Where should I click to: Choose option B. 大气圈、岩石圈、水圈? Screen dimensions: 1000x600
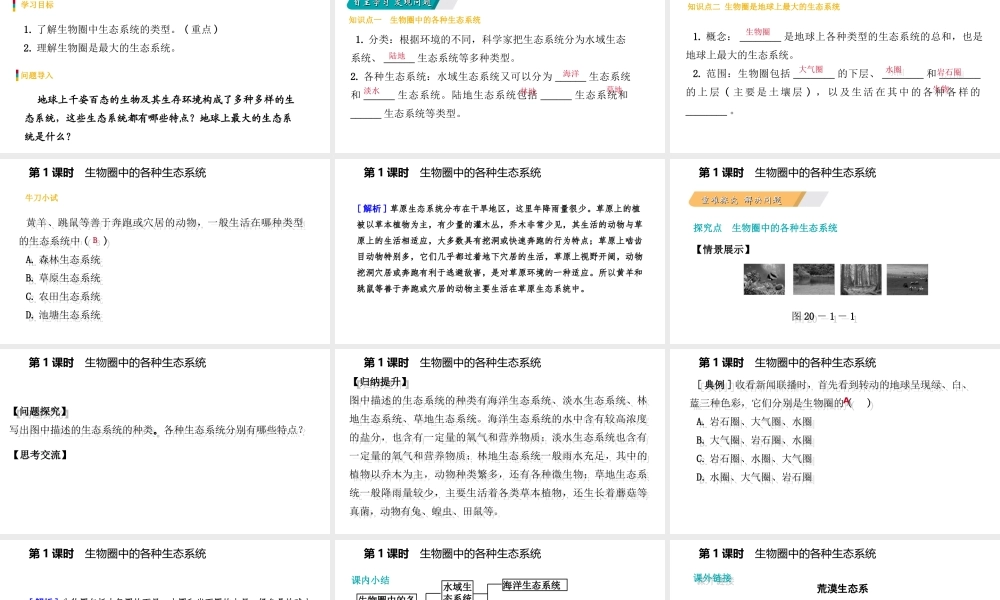point(754,440)
